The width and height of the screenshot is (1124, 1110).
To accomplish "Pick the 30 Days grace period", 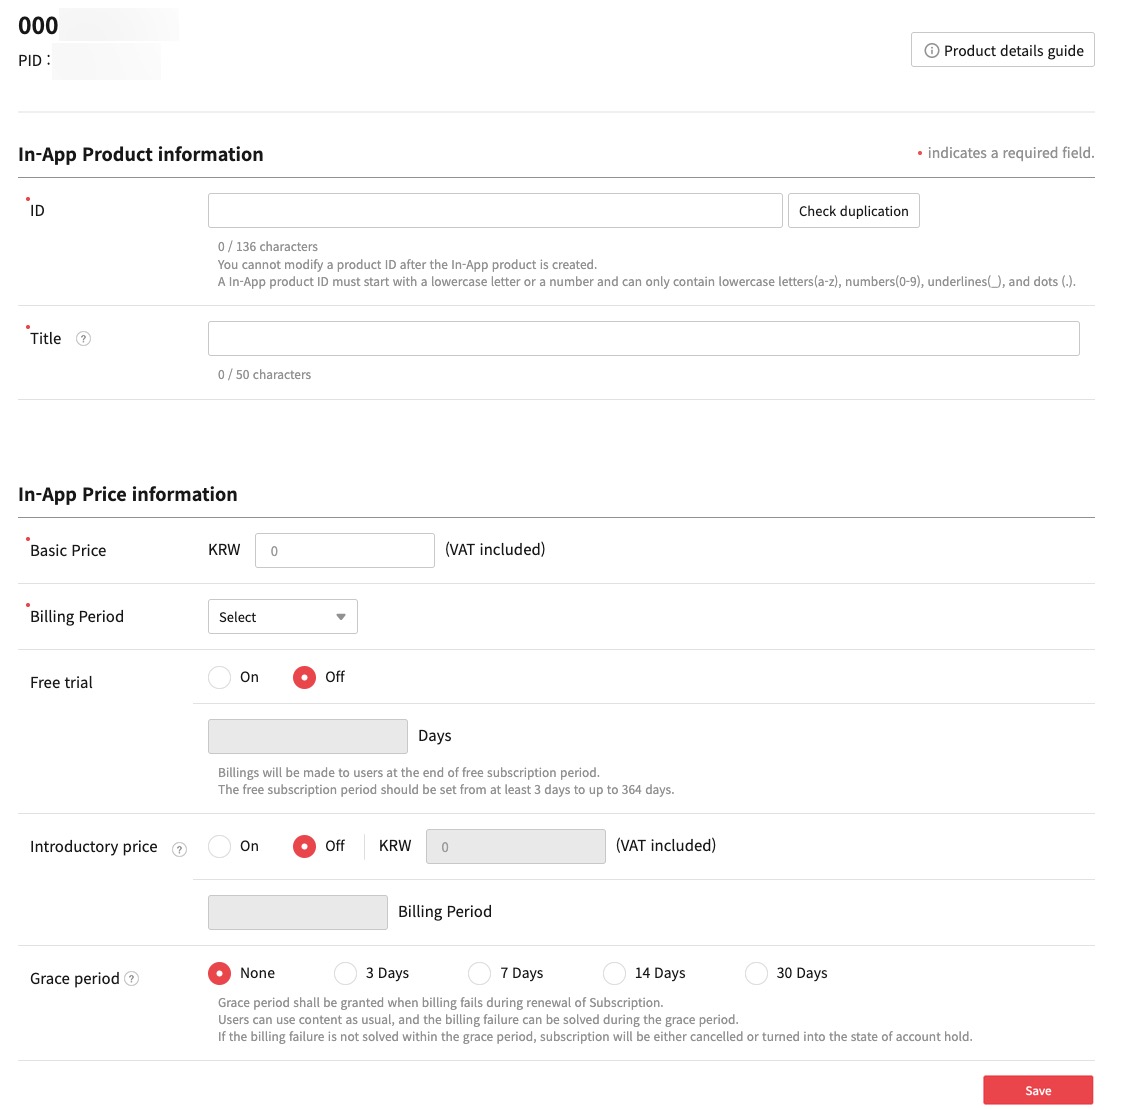I will pos(757,974).
